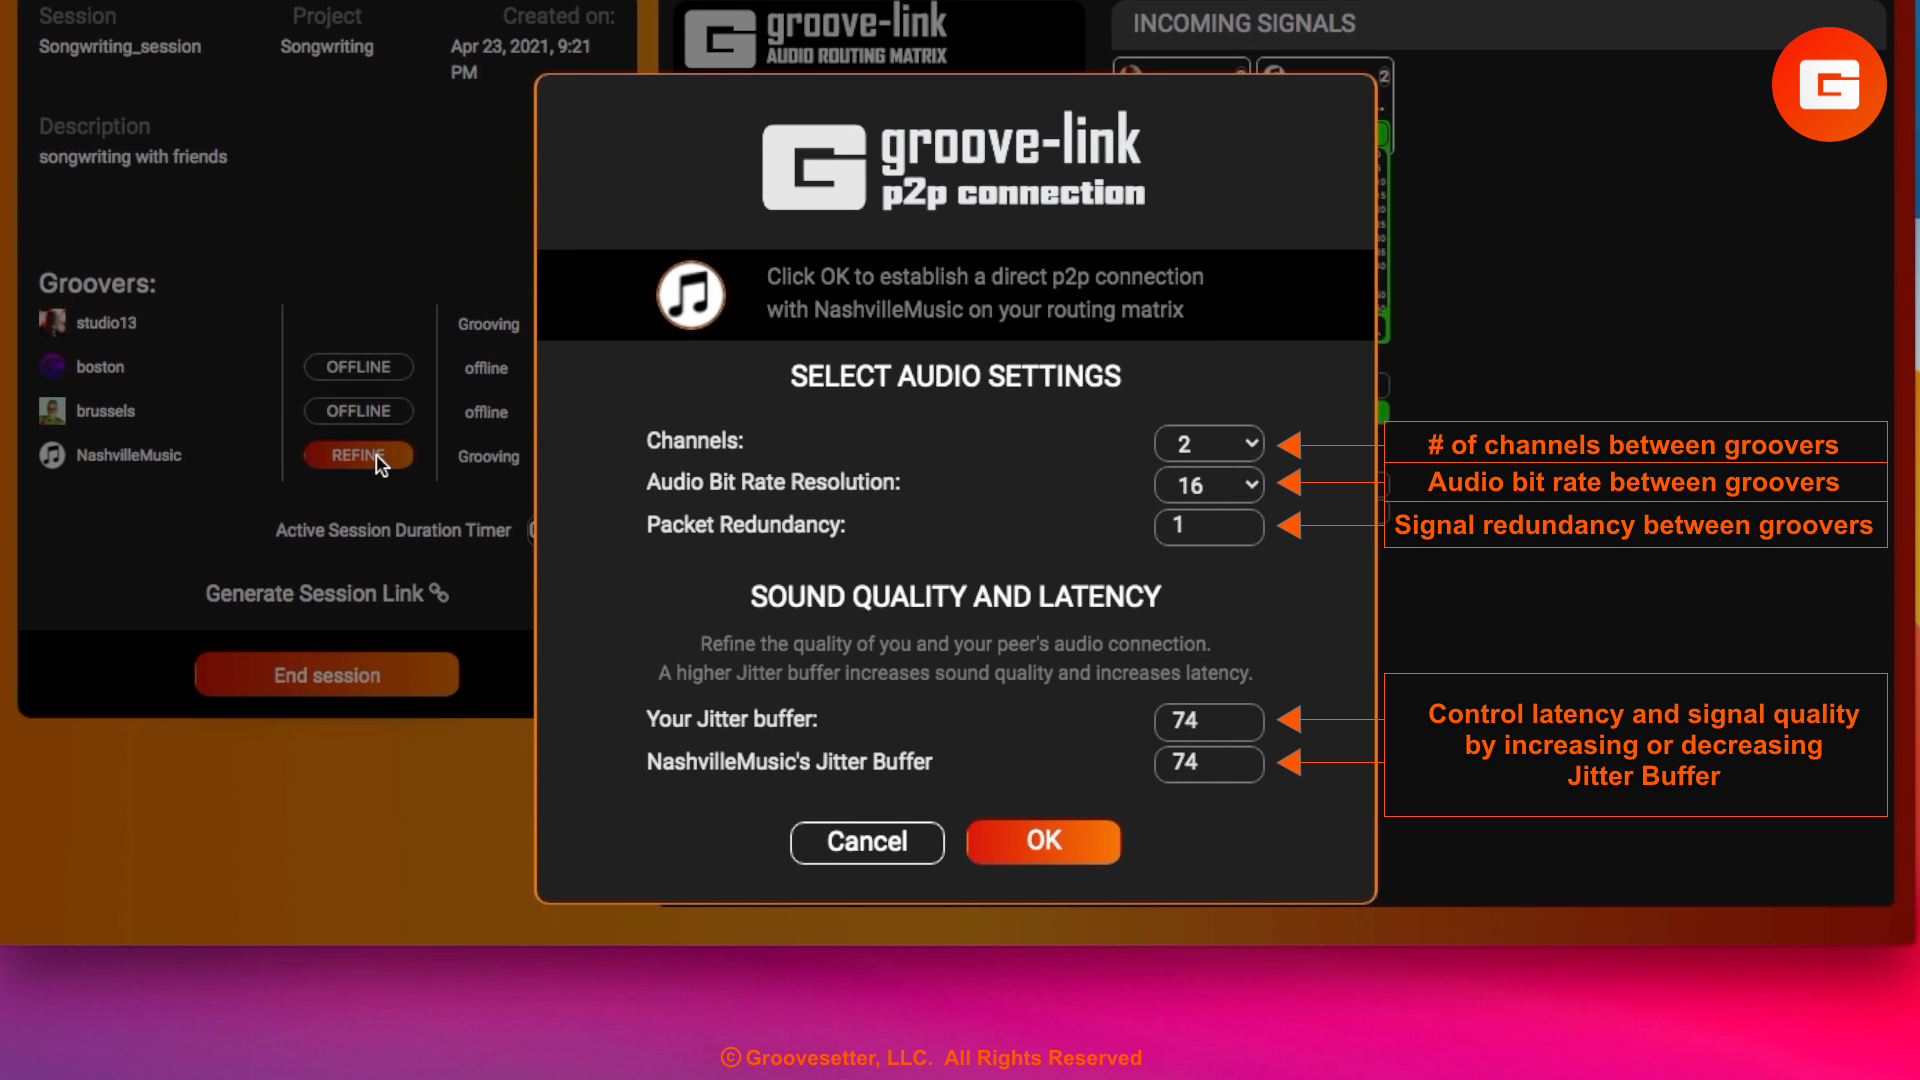Screen dimensions: 1920x1080
Task: Click NashvilleMusic's music note avatar in dialog
Action: pyautogui.click(x=690, y=295)
